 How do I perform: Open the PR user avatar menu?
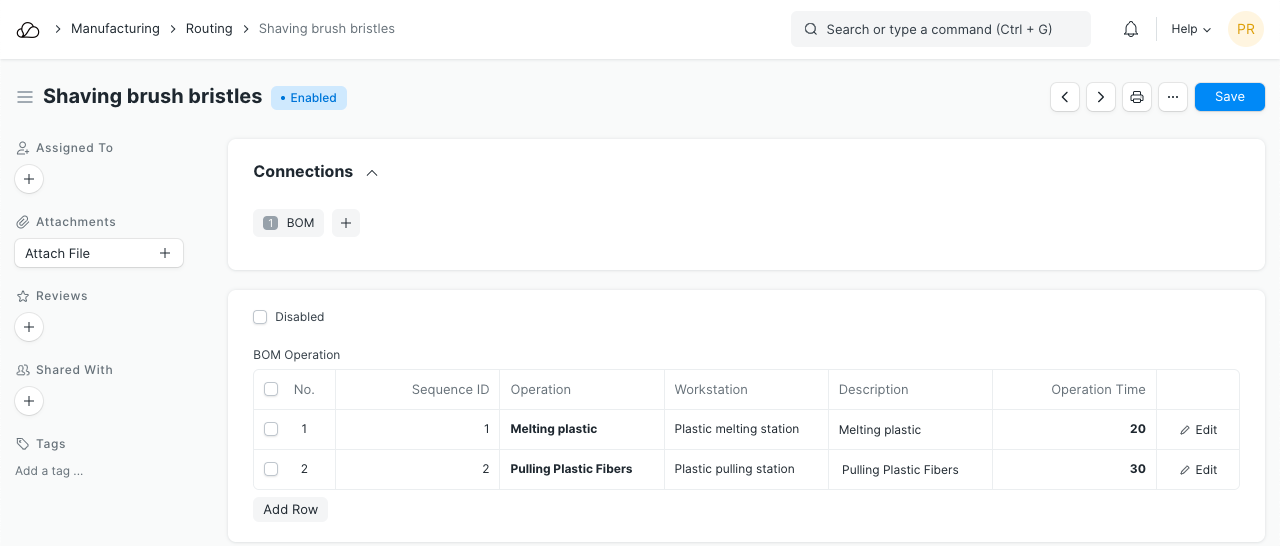pyautogui.click(x=1245, y=29)
